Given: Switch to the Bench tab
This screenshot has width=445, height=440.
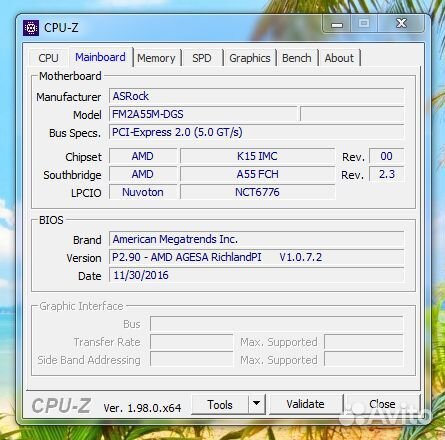Looking at the screenshot, I should coord(297,58).
